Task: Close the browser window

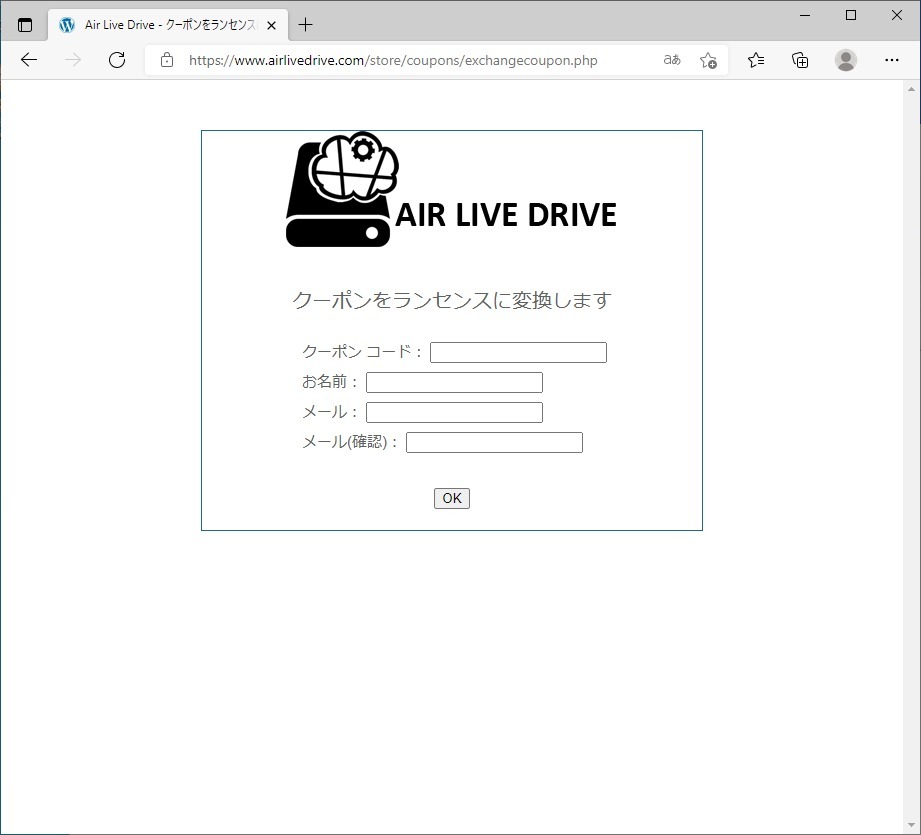Action: [896, 16]
